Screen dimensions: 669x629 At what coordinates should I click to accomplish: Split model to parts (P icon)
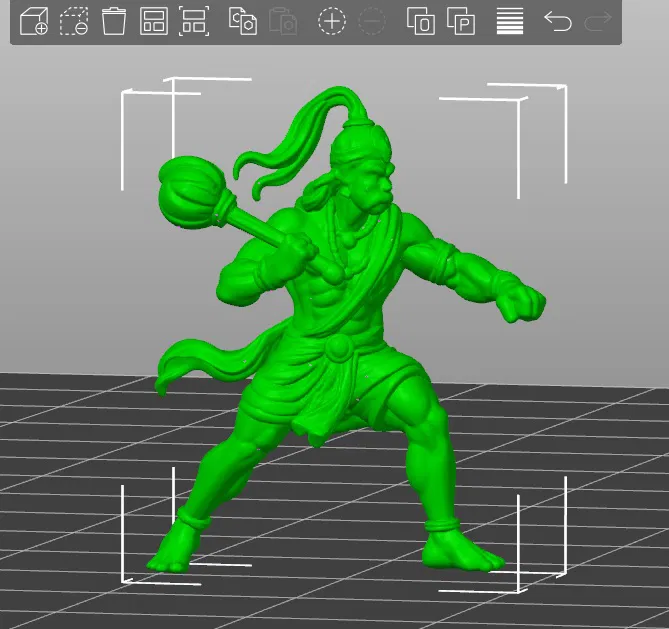coord(461,21)
